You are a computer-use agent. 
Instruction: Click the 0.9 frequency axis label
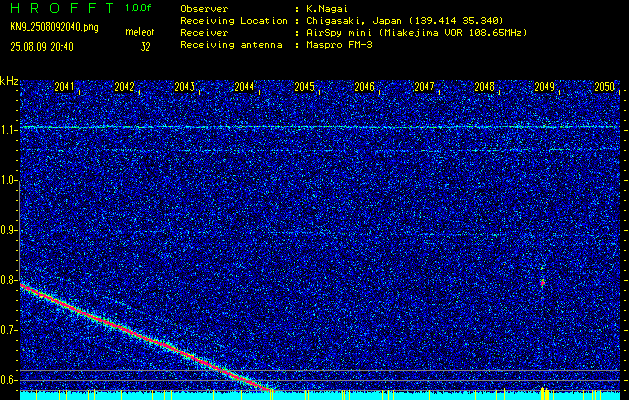8,230
